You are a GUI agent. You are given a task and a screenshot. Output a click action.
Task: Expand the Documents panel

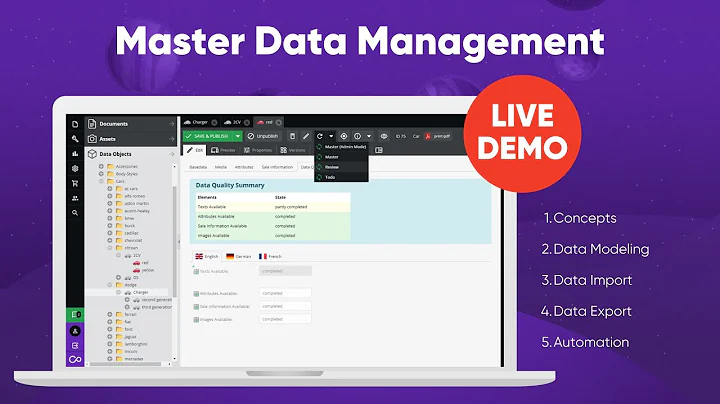(131, 124)
